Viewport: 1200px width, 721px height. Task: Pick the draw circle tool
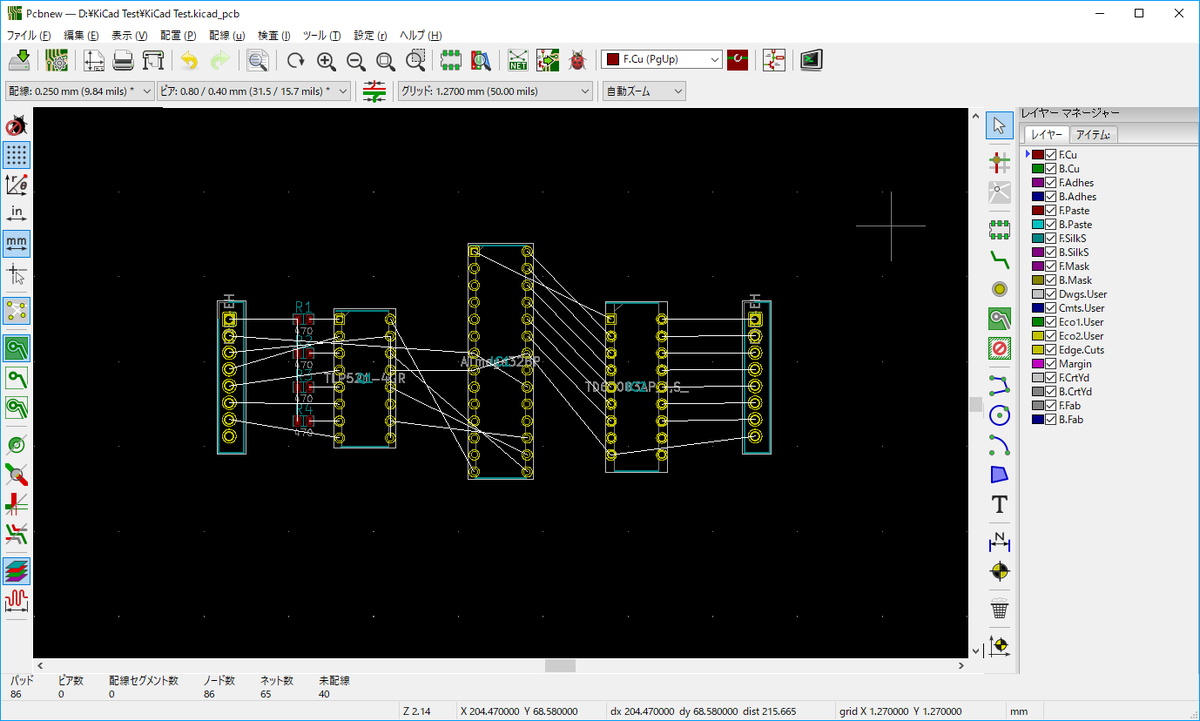click(999, 414)
